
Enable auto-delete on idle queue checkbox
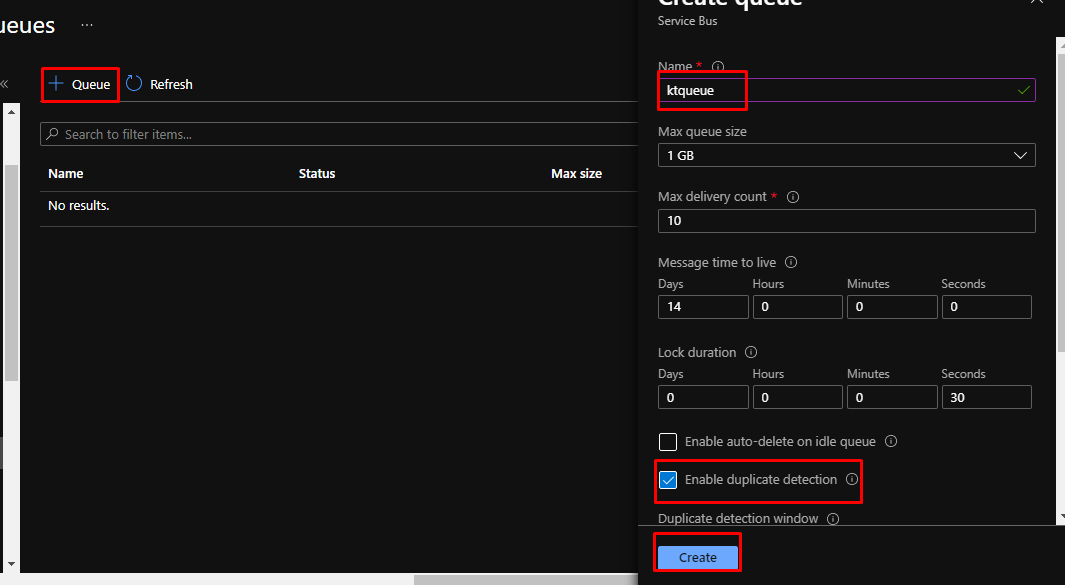tap(668, 441)
